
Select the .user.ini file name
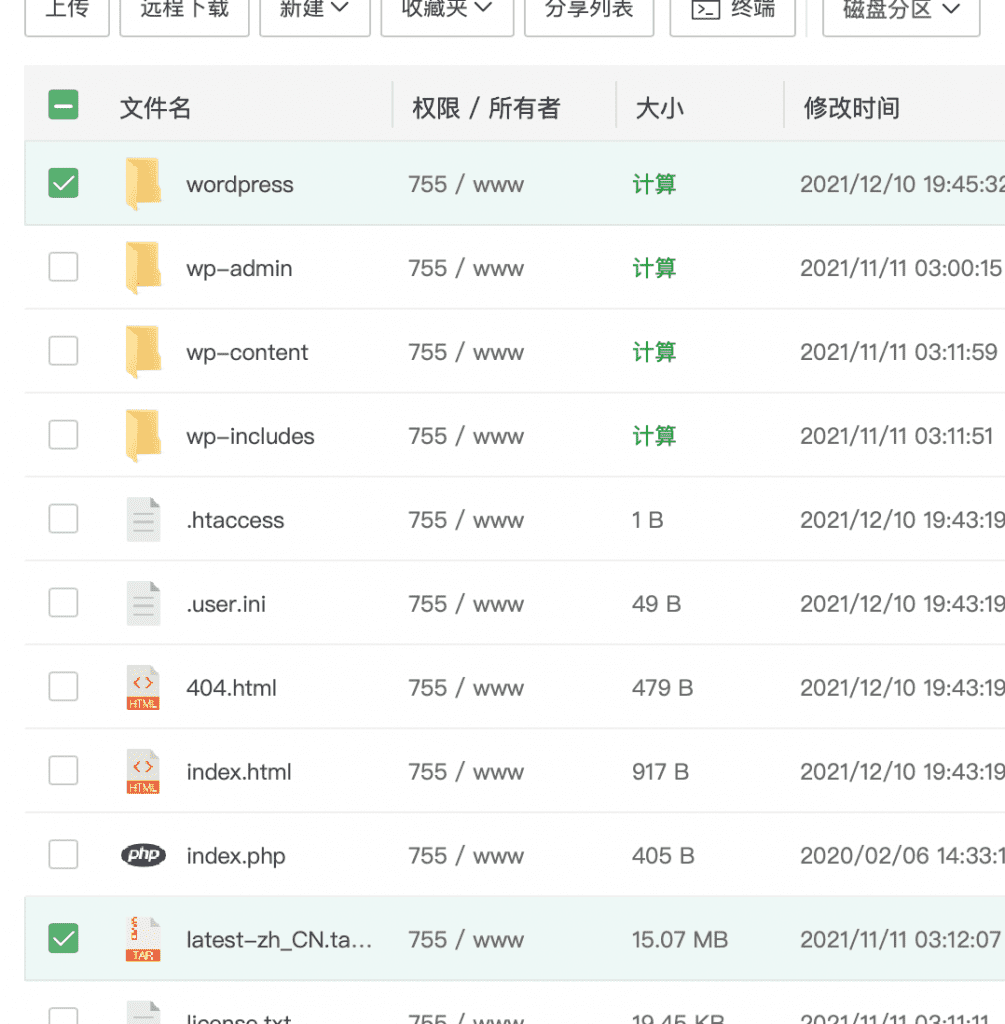(x=226, y=604)
